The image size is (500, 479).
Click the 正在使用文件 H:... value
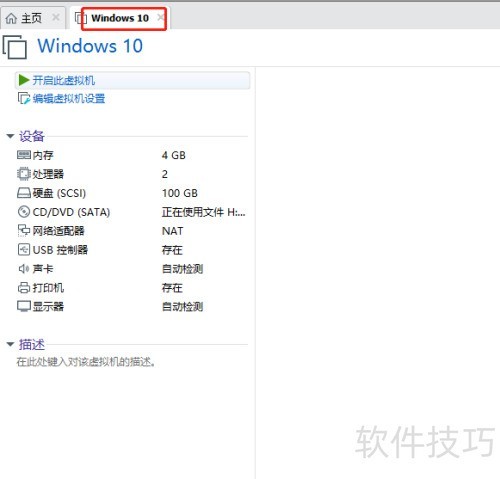coord(204,212)
